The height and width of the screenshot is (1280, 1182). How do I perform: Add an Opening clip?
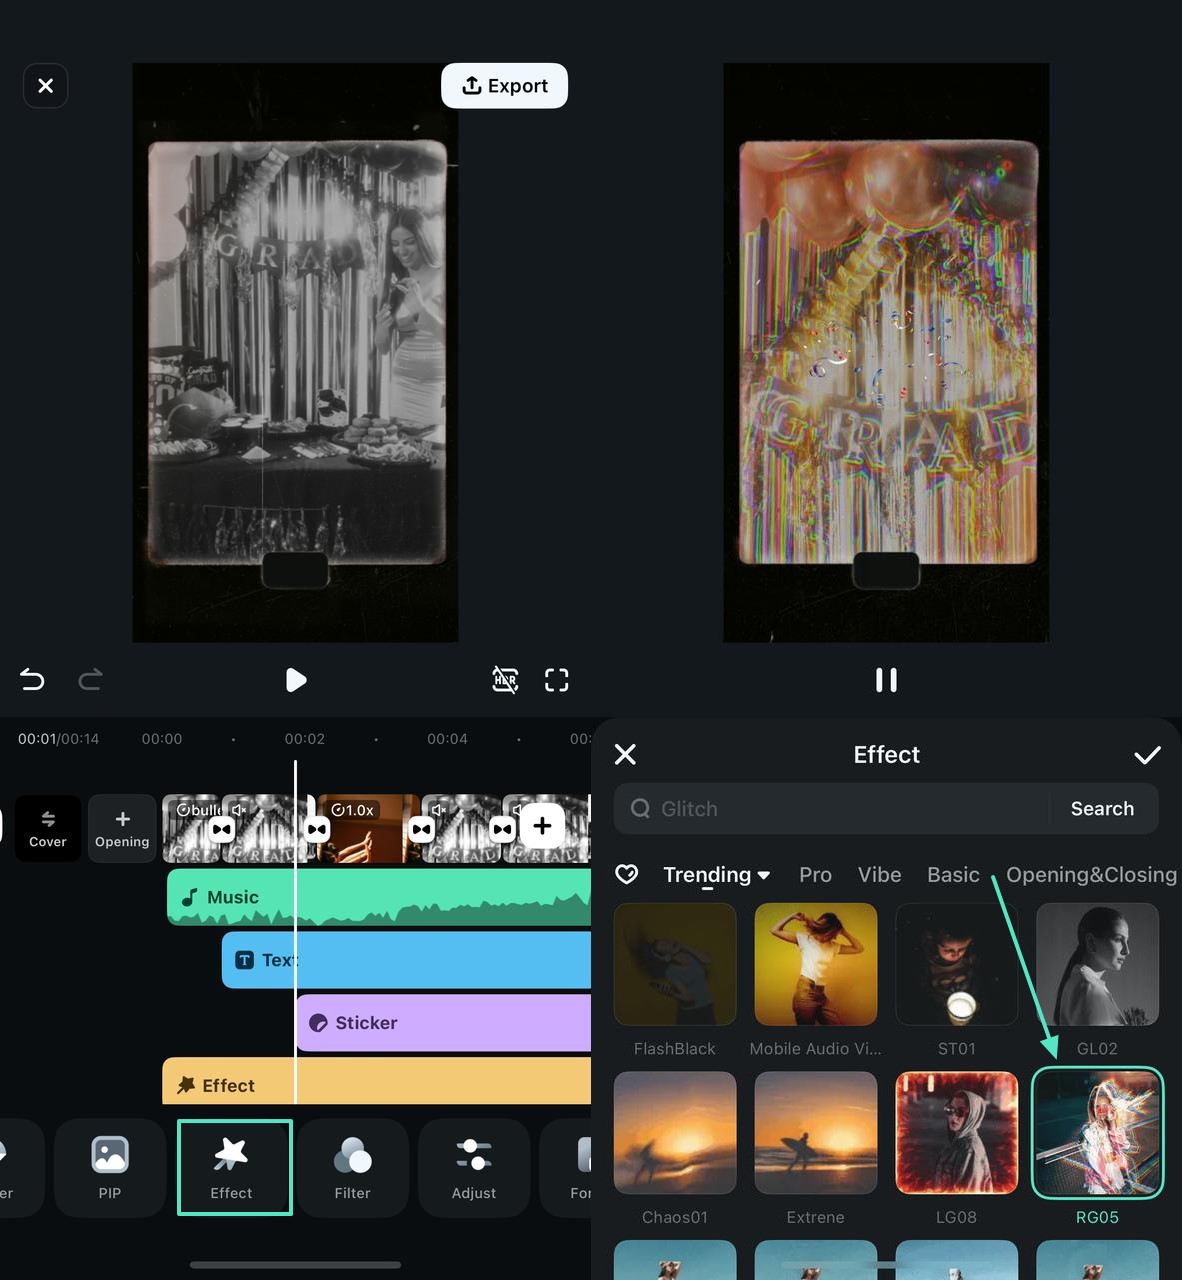pyautogui.click(x=122, y=828)
